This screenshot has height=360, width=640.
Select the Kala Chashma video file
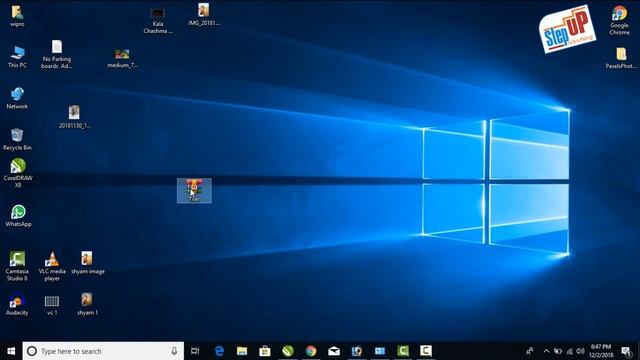(x=158, y=21)
